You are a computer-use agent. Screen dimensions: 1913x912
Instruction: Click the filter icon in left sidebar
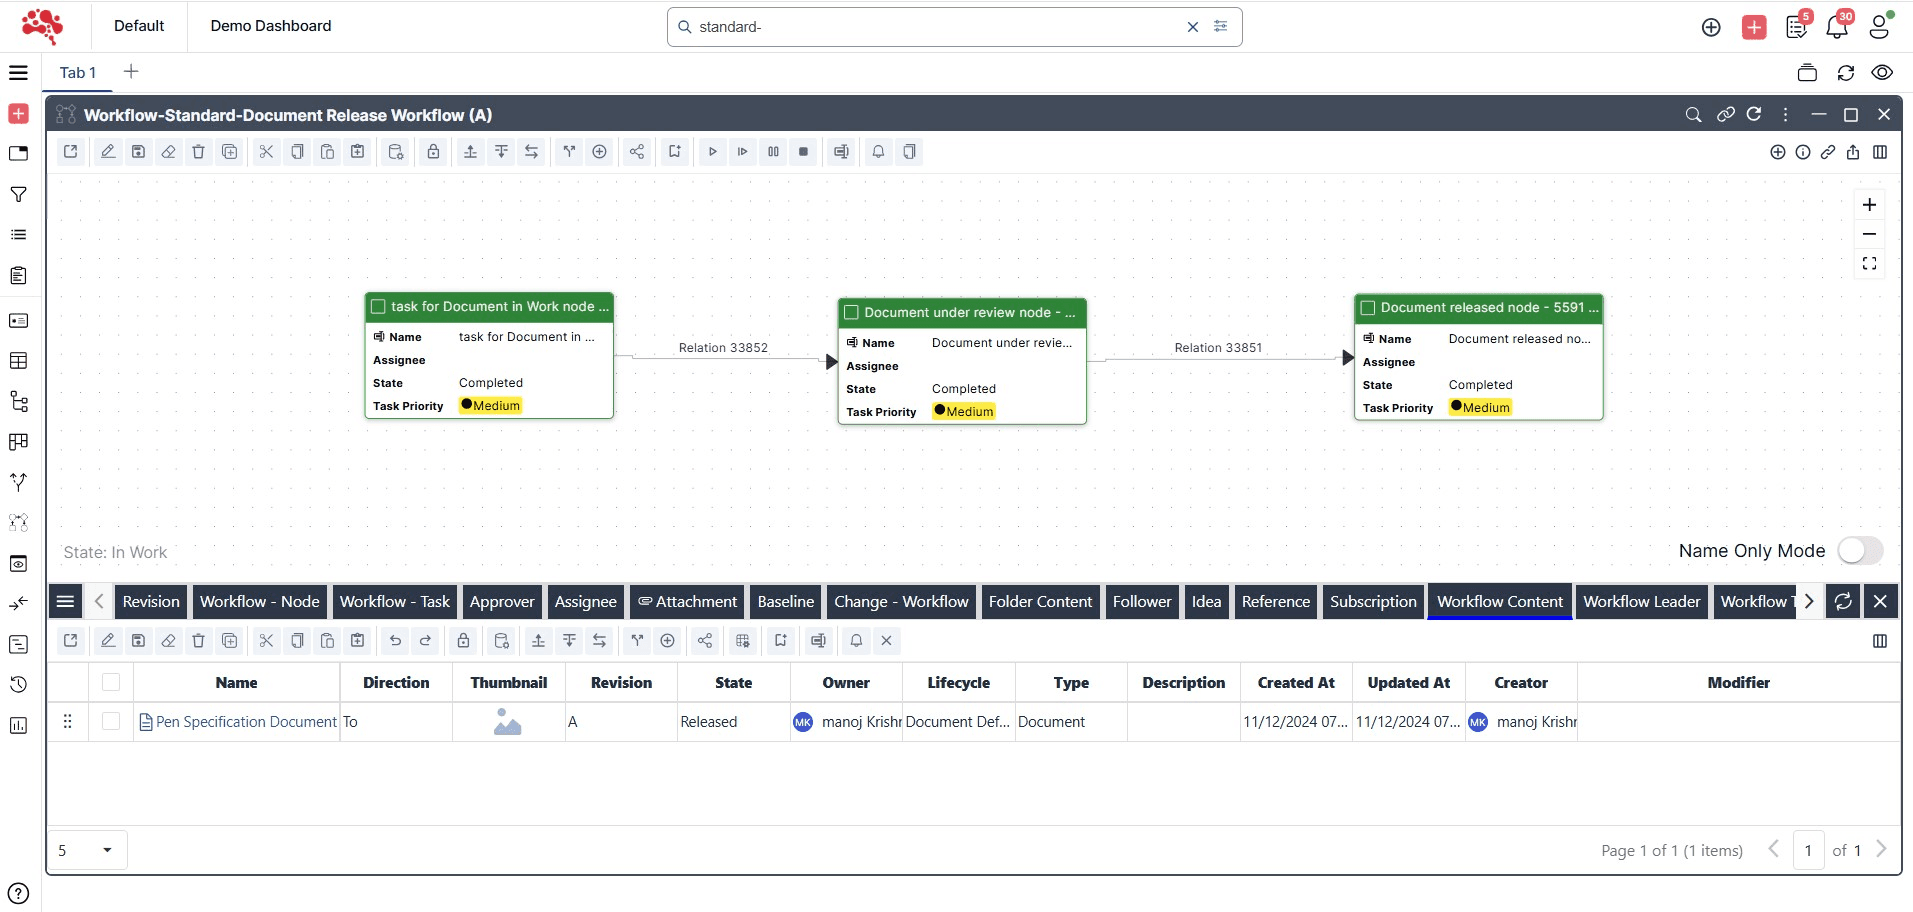tap(18, 194)
